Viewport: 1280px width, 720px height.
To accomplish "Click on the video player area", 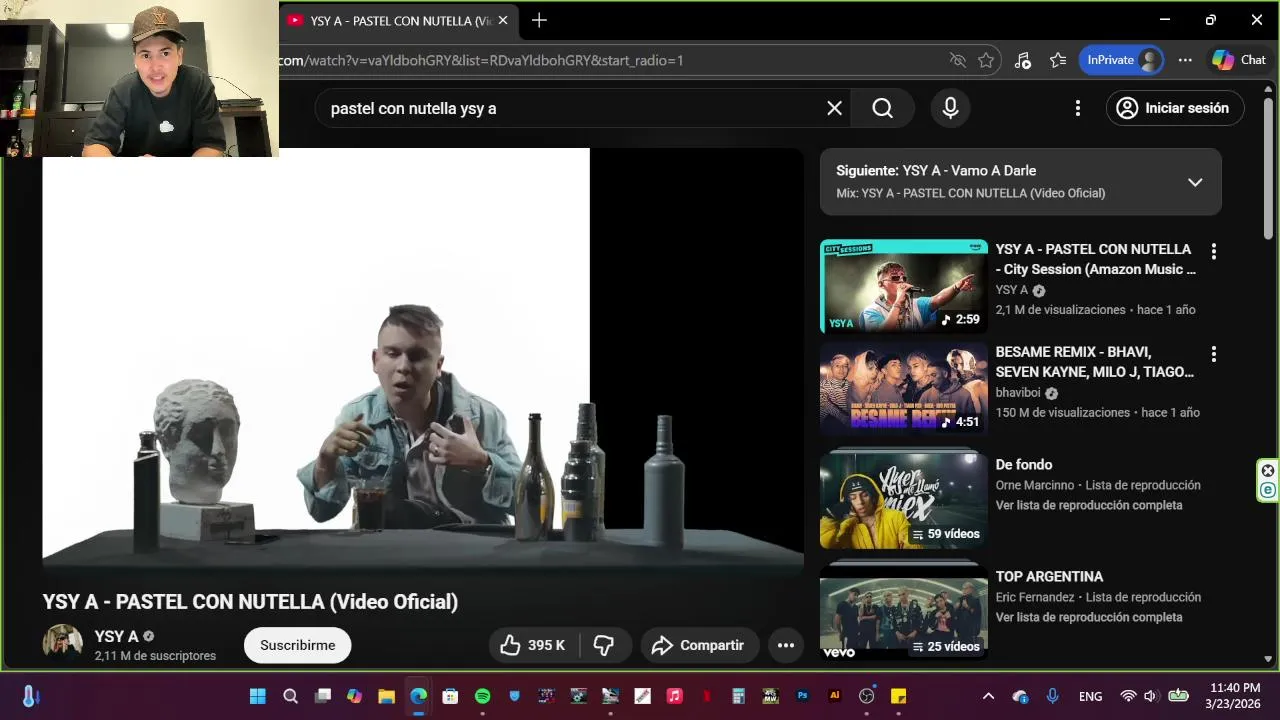I will click(x=423, y=360).
